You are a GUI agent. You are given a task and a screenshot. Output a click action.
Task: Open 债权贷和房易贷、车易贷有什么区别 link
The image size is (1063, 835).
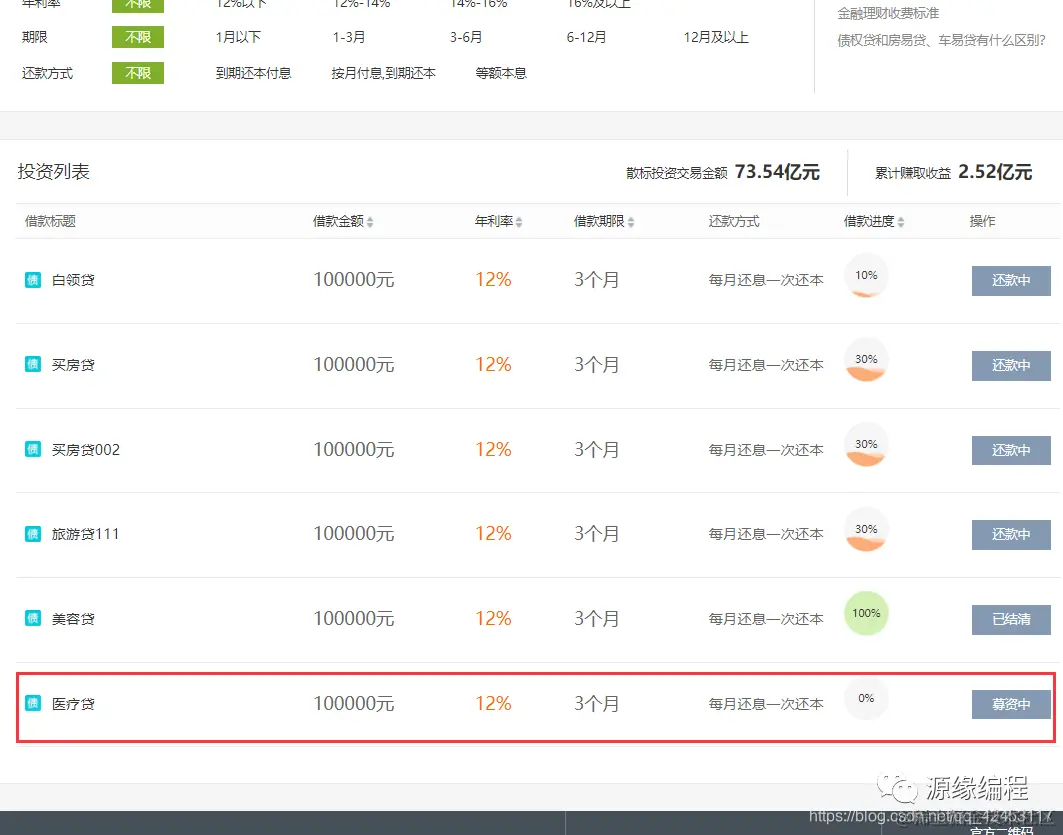(x=942, y=41)
